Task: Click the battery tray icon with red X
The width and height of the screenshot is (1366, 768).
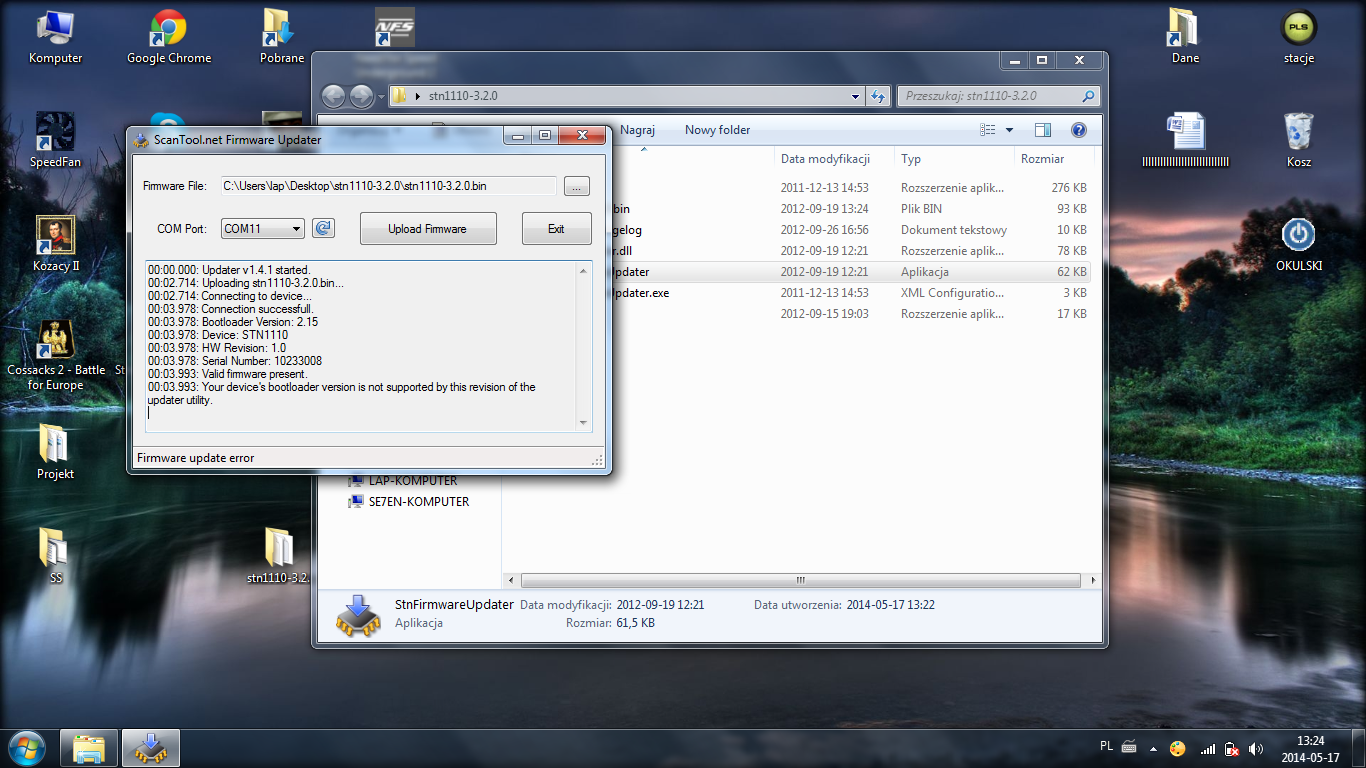Action: coord(1232,748)
